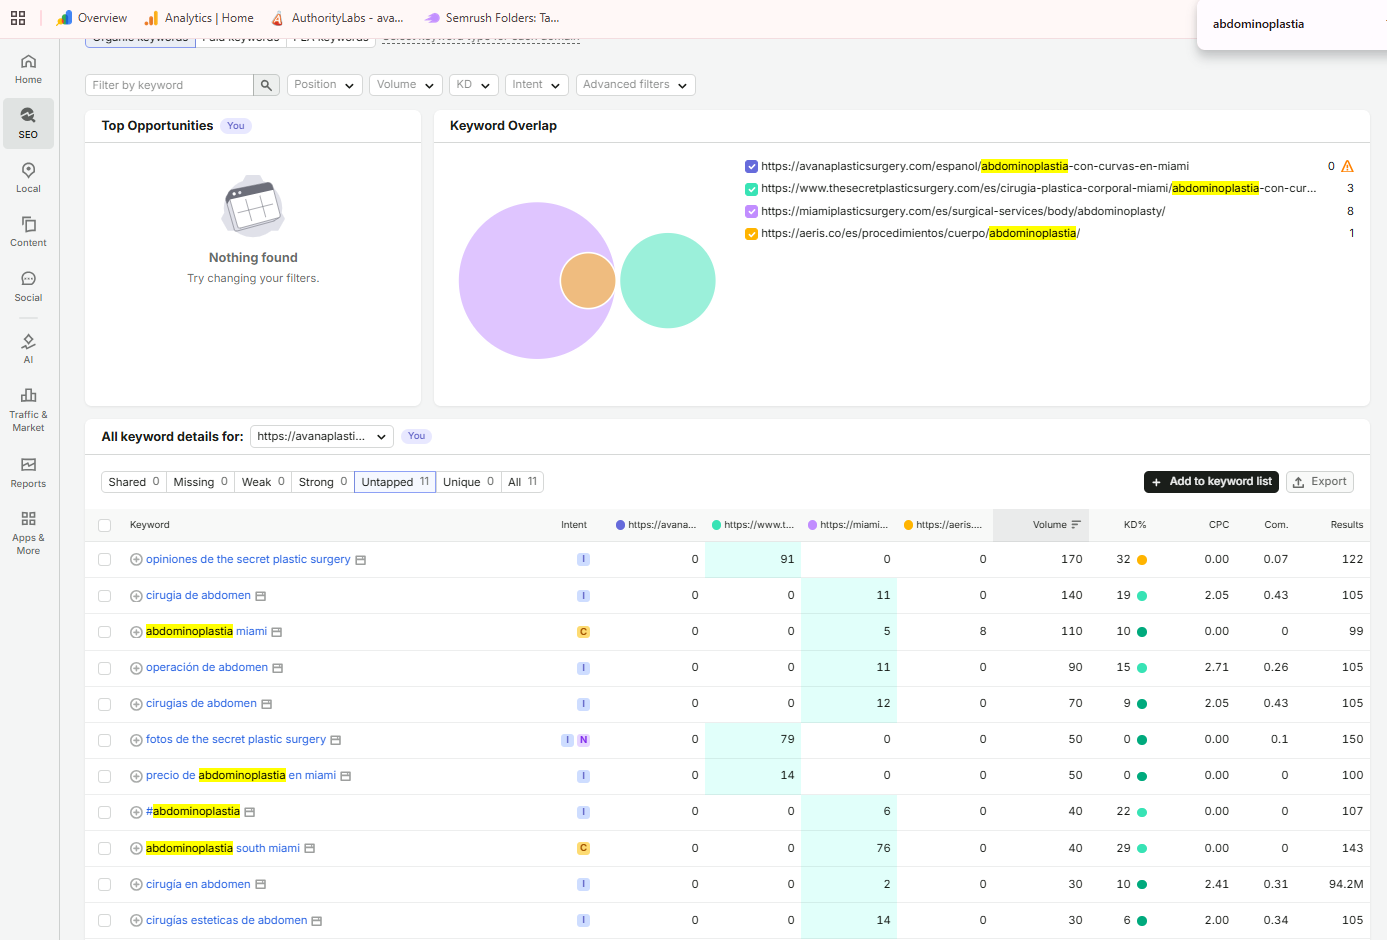The height and width of the screenshot is (940, 1387).
Task: Open the Overview bookmark
Action: point(92,18)
